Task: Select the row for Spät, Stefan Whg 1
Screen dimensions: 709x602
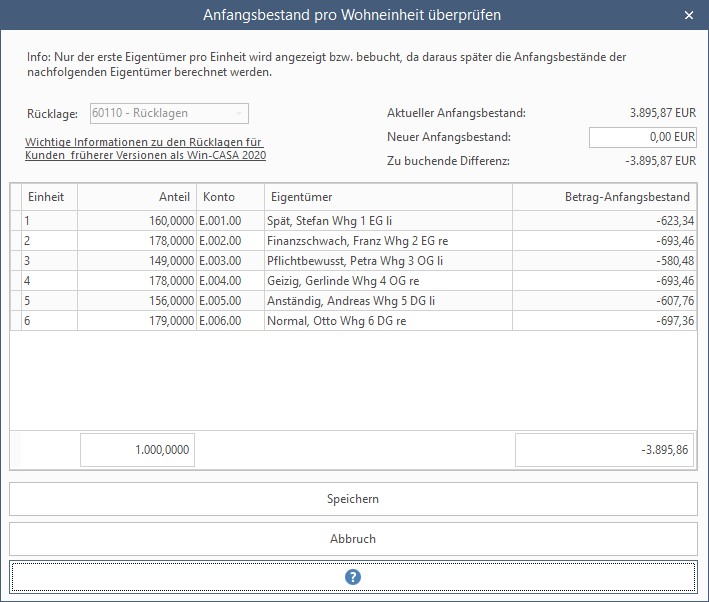Action: (x=388, y=221)
